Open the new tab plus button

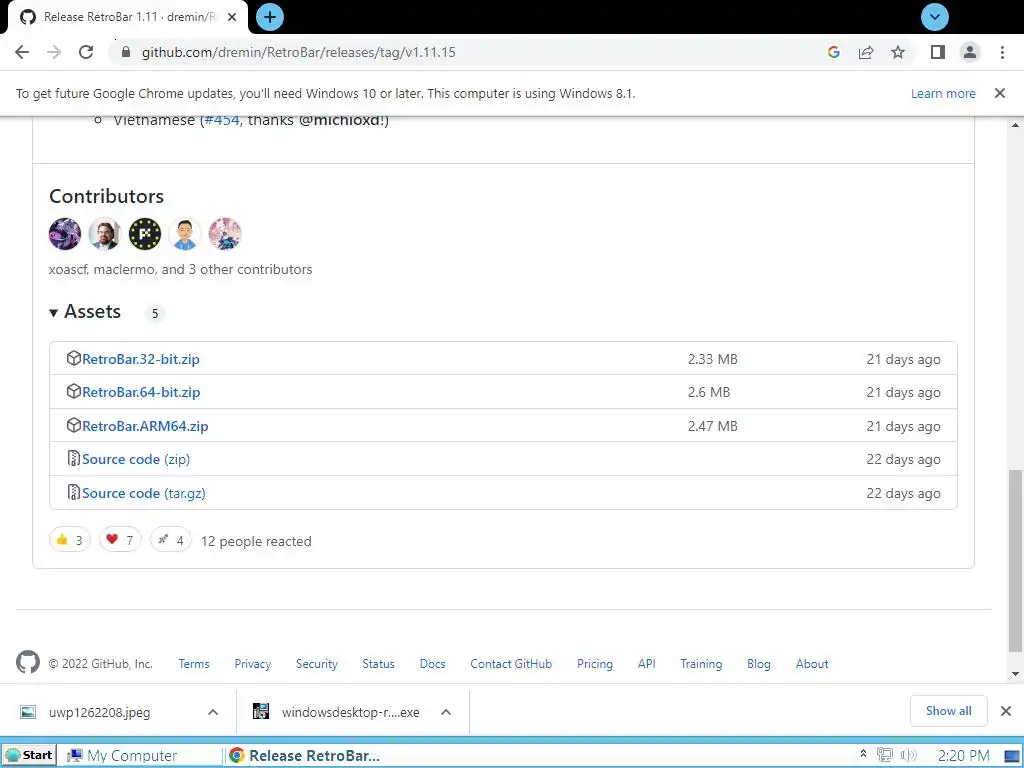(270, 17)
